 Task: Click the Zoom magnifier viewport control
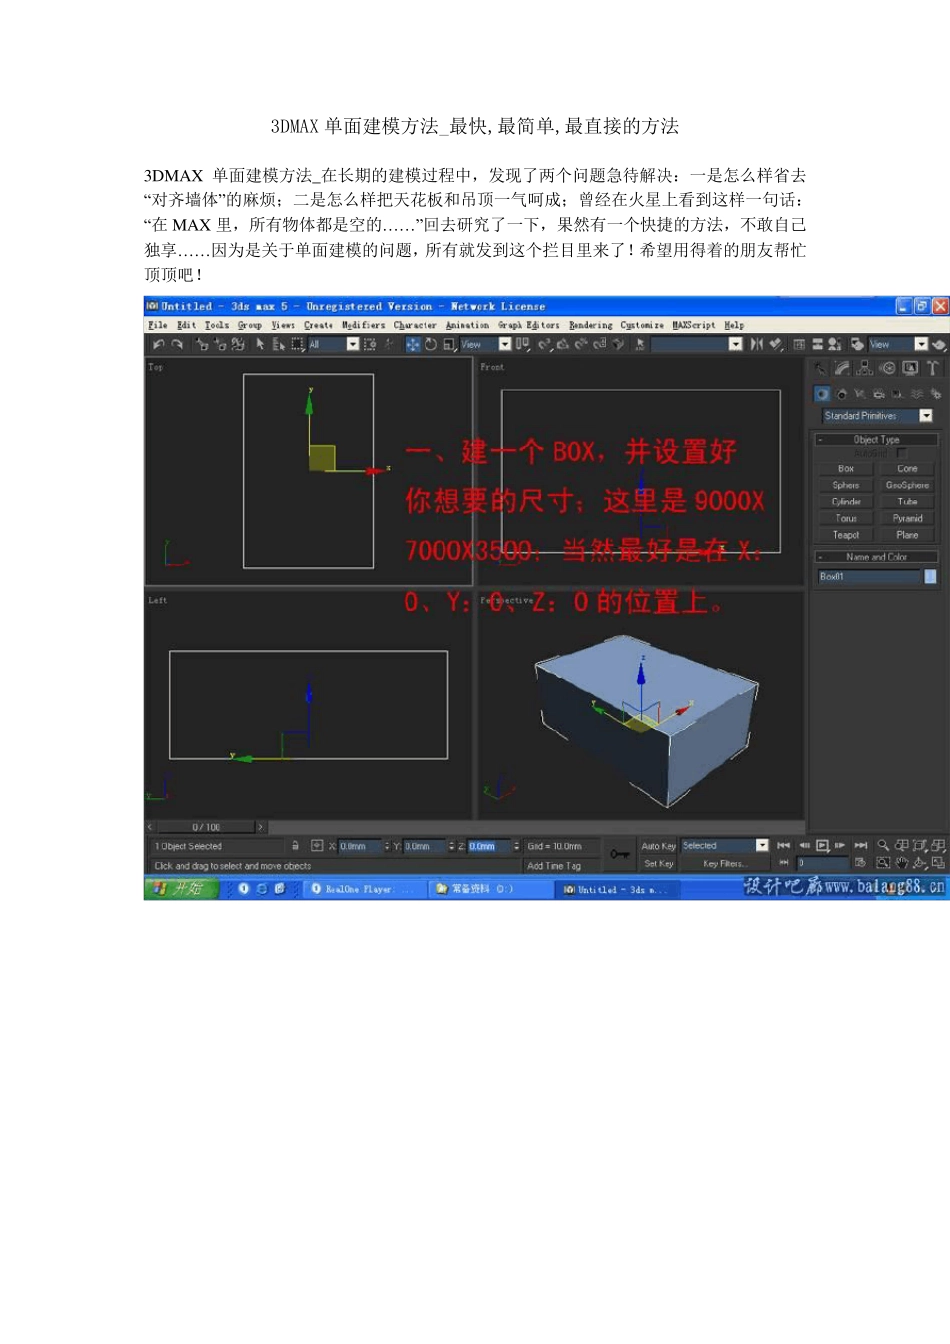click(x=883, y=845)
